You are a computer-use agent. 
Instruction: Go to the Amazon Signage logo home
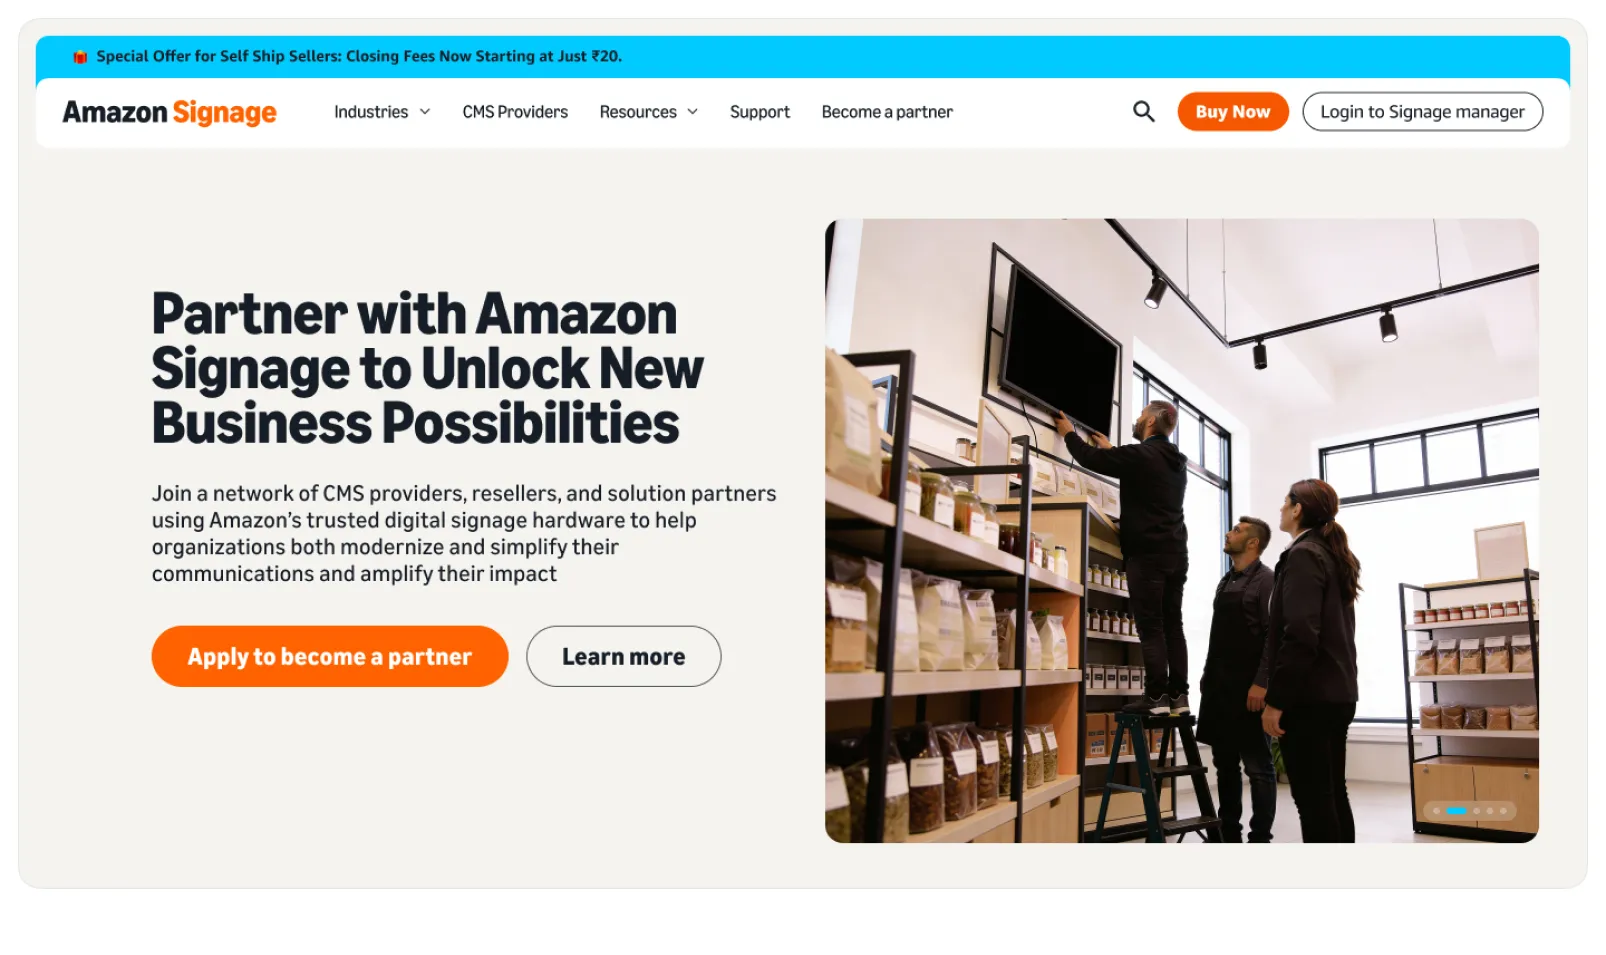pos(169,112)
